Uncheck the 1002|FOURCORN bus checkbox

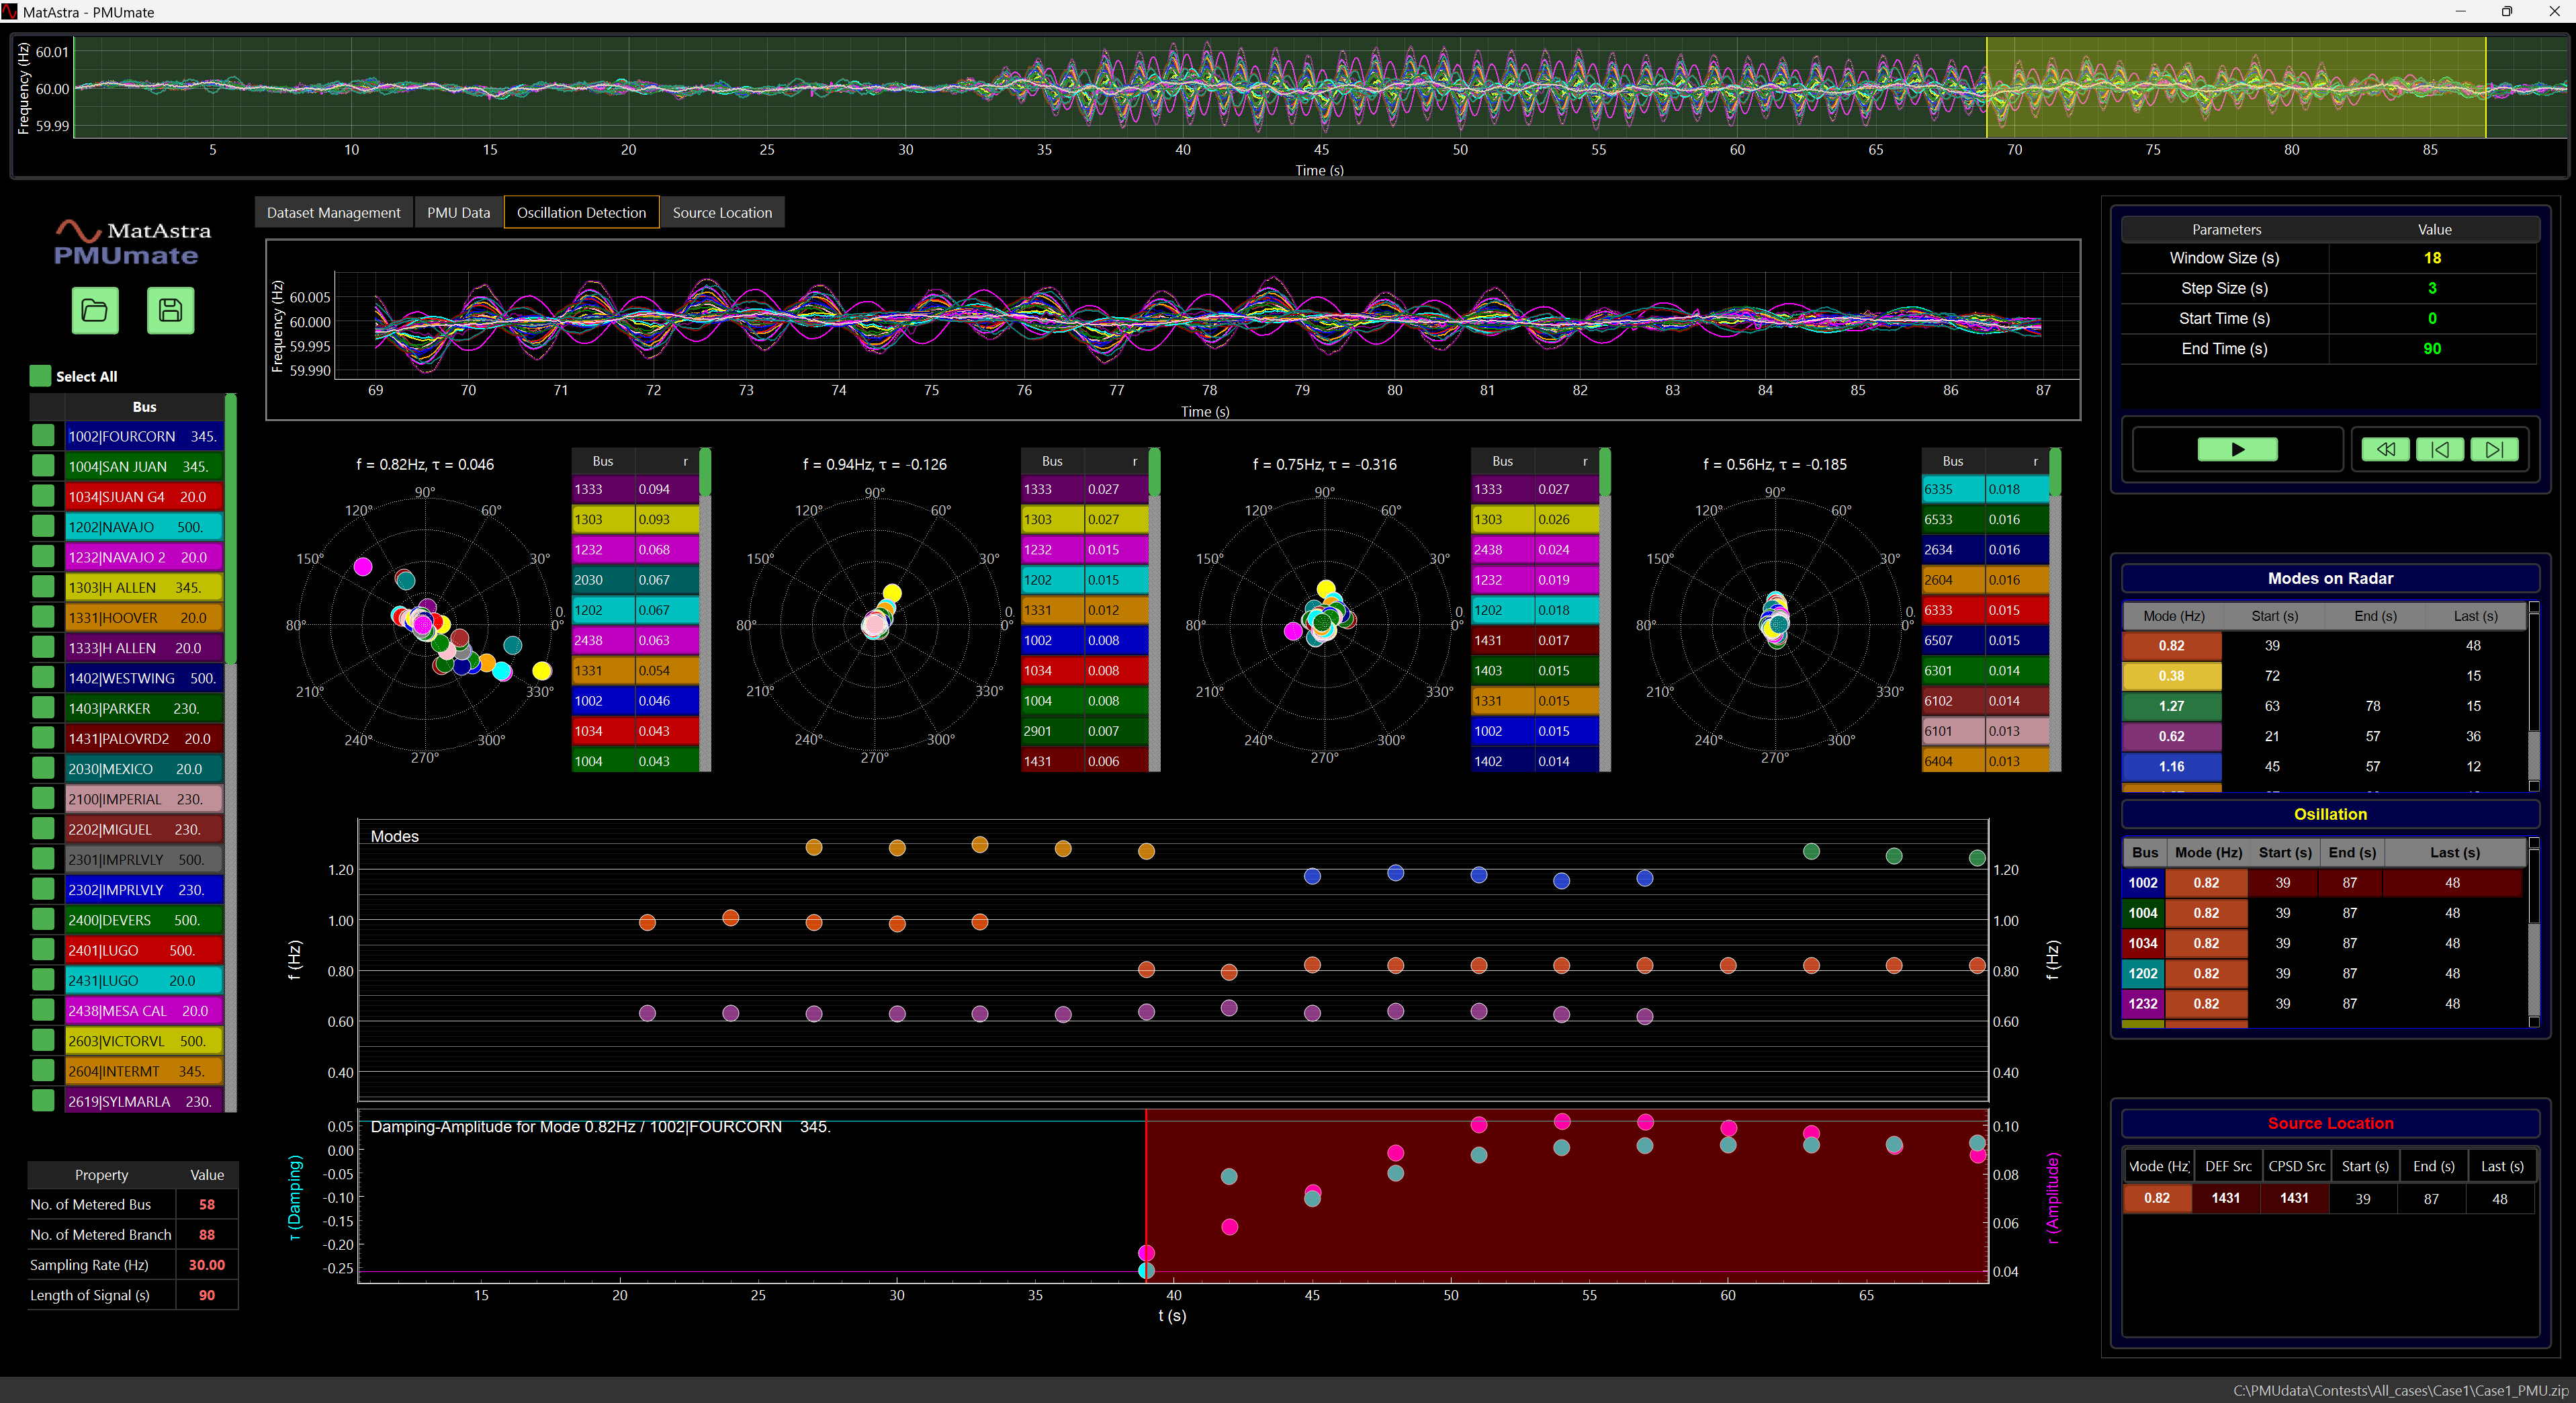pyautogui.click(x=43, y=436)
